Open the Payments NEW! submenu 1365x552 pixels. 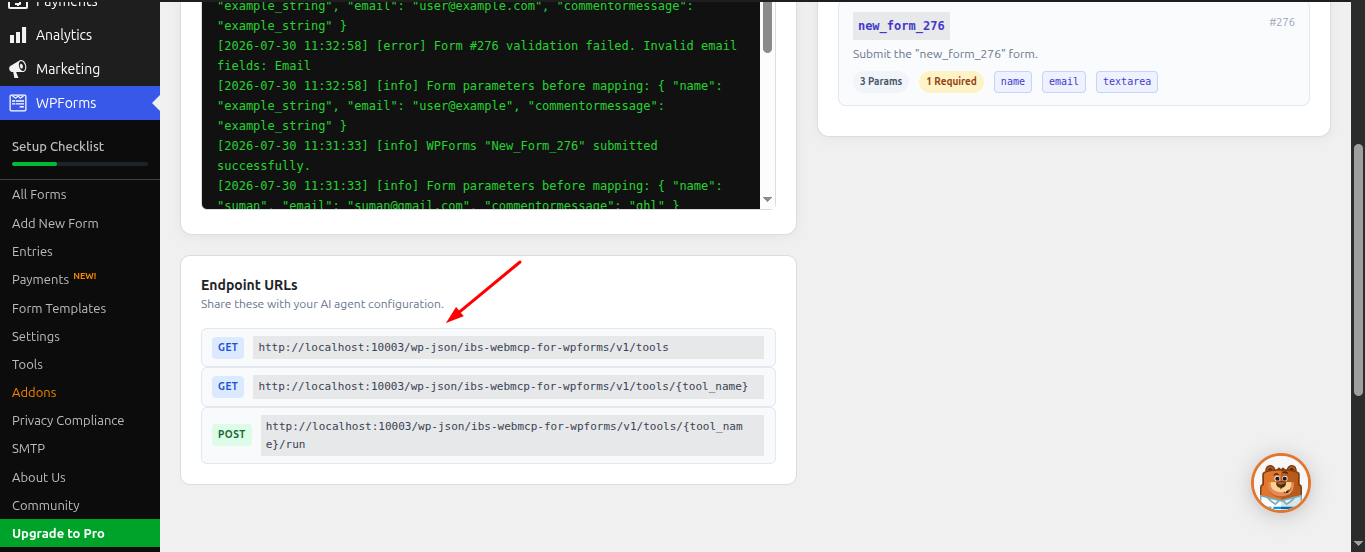(54, 279)
